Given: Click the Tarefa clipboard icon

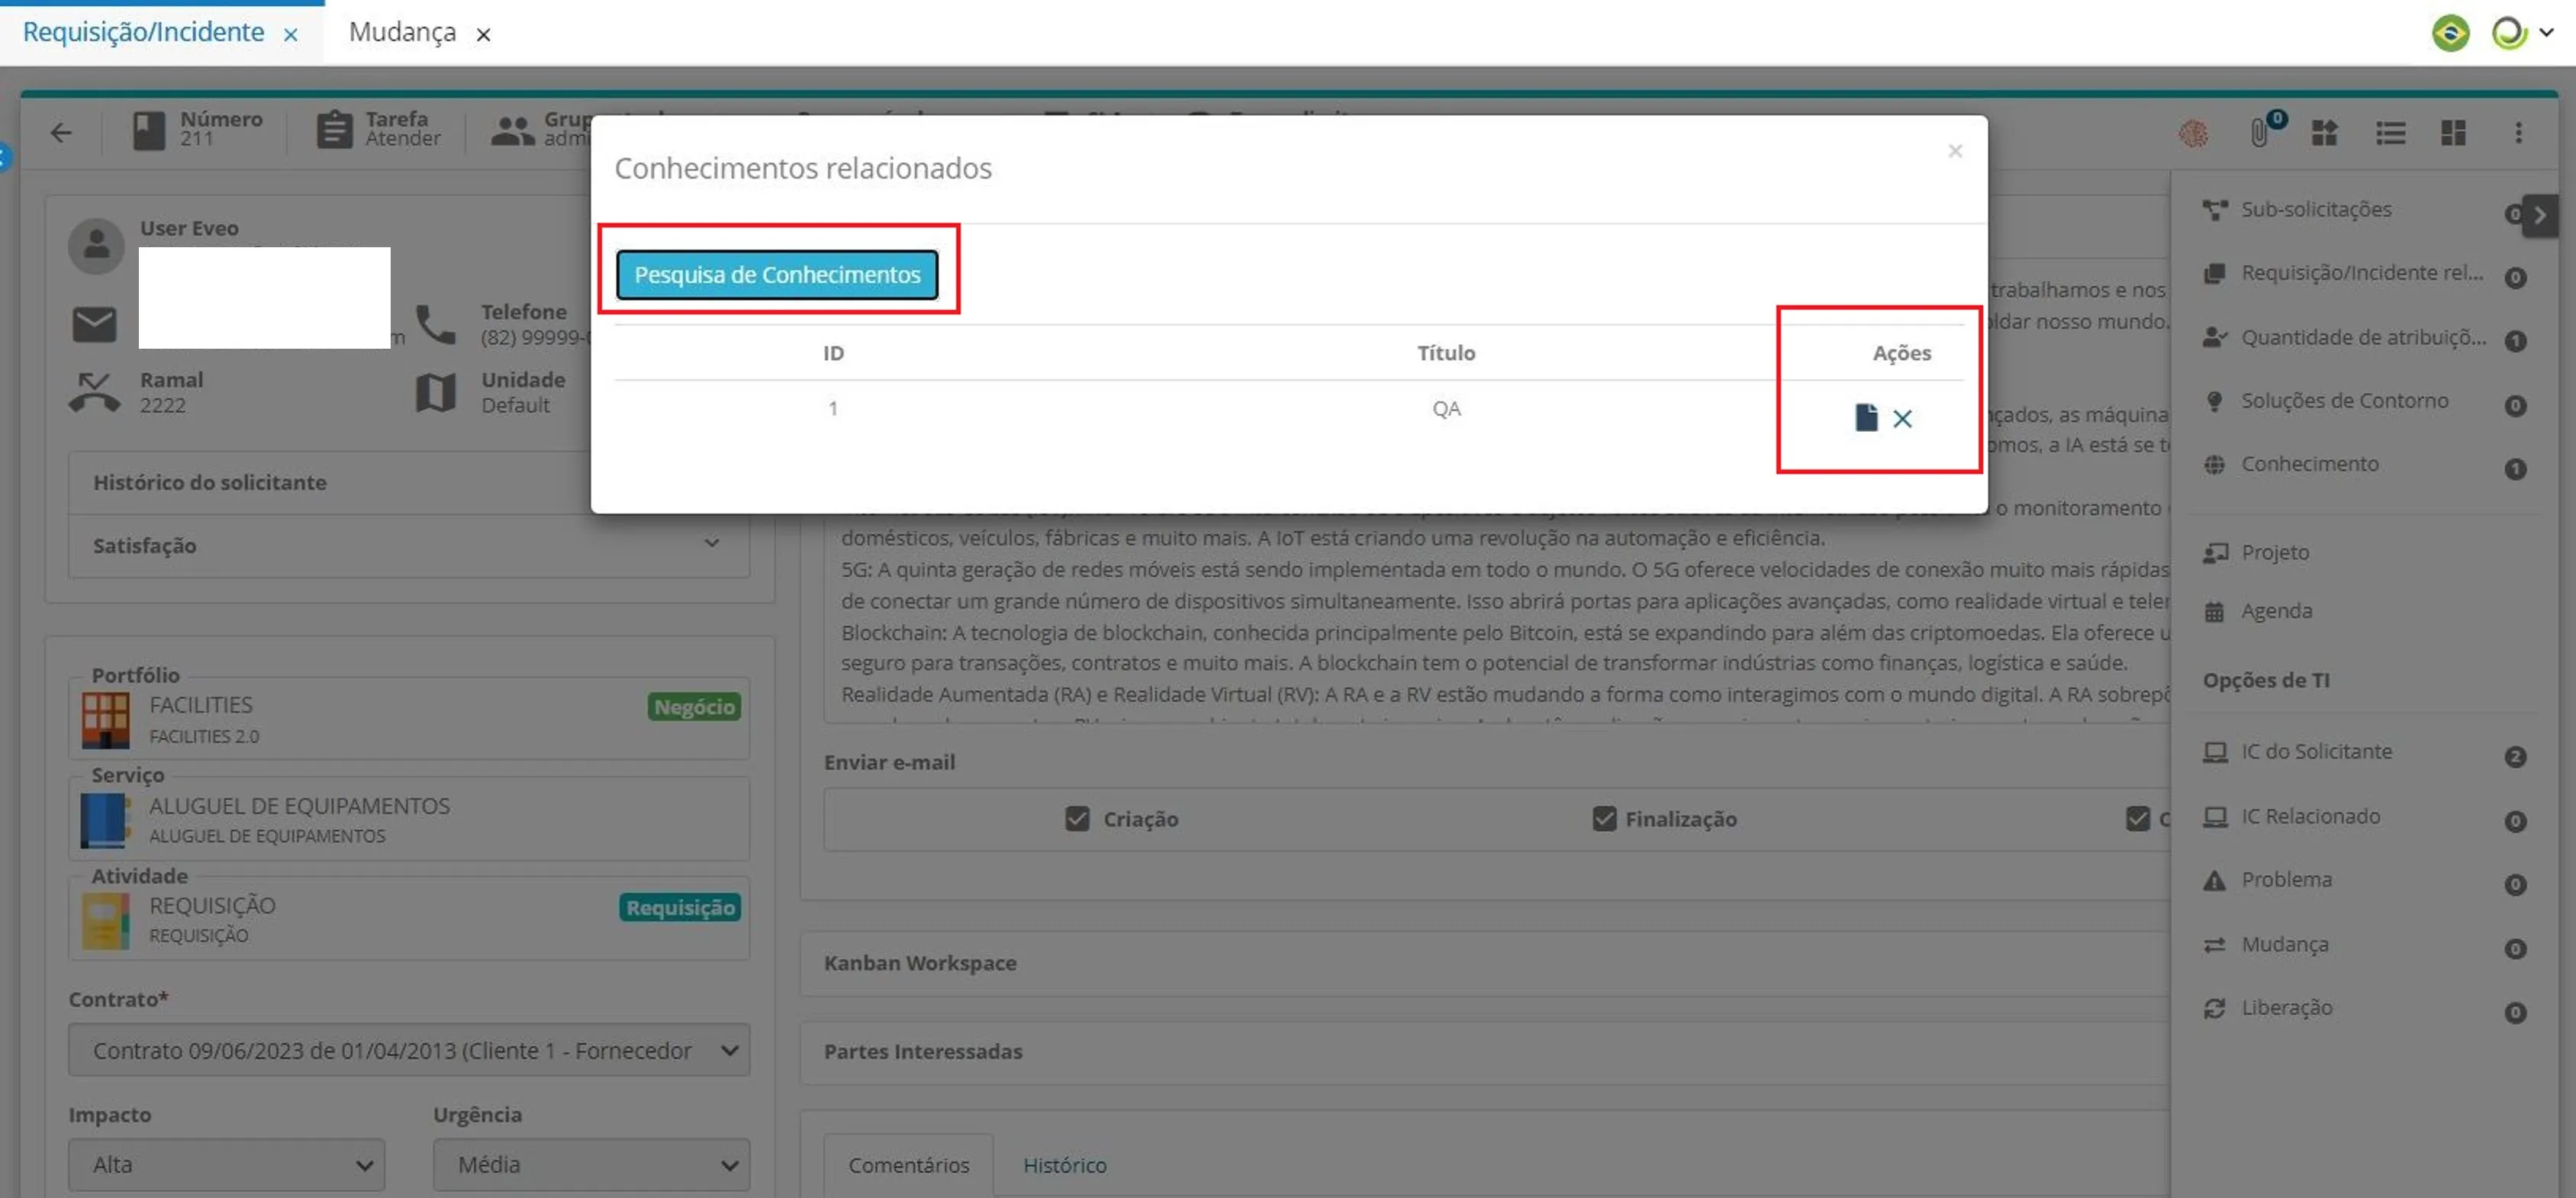Looking at the screenshot, I should click(x=334, y=130).
